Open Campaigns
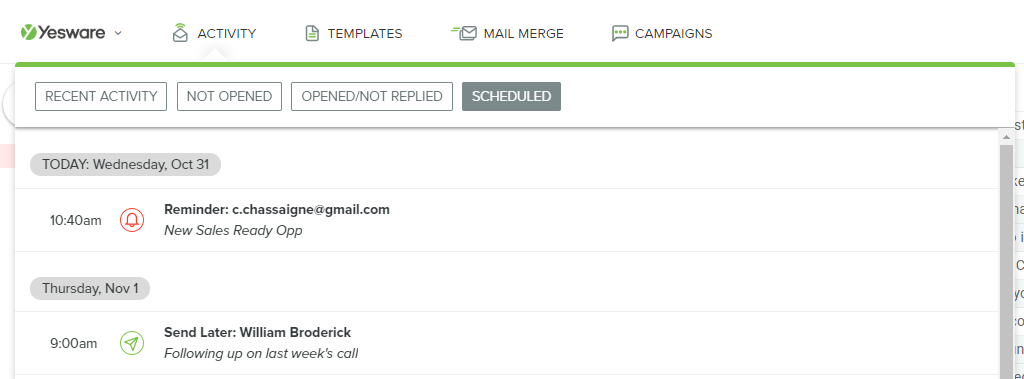1024x379 pixels. pyautogui.click(x=673, y=33)
